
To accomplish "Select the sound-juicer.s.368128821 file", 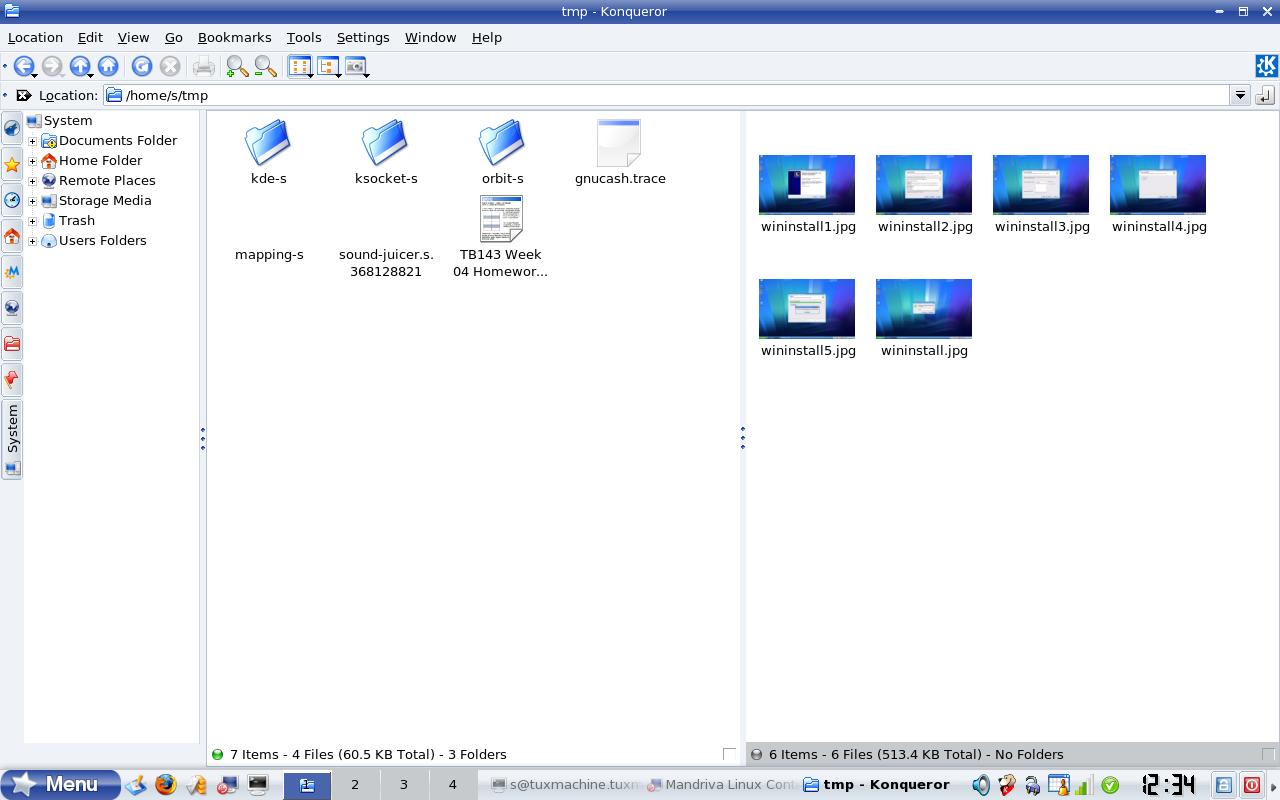I will point(386,262).
